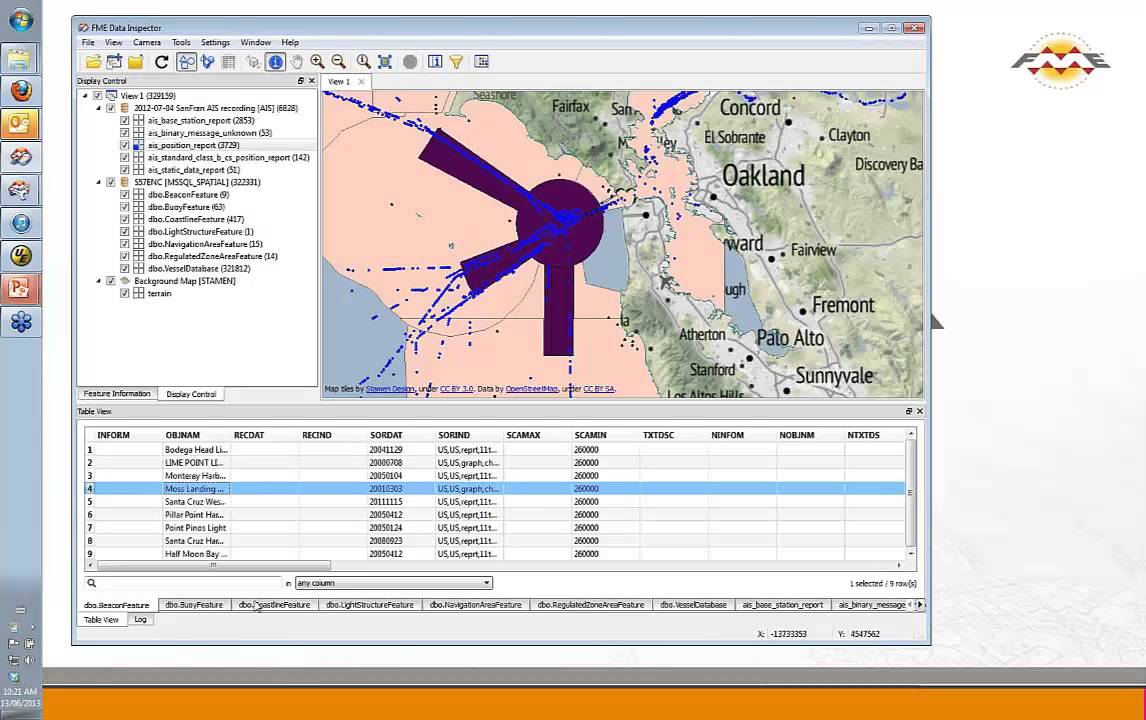Image resolution: width=1146 pixels, height=720 pixels.
Task: Open the Stamen Design link
Action: [x=390, y=389]
